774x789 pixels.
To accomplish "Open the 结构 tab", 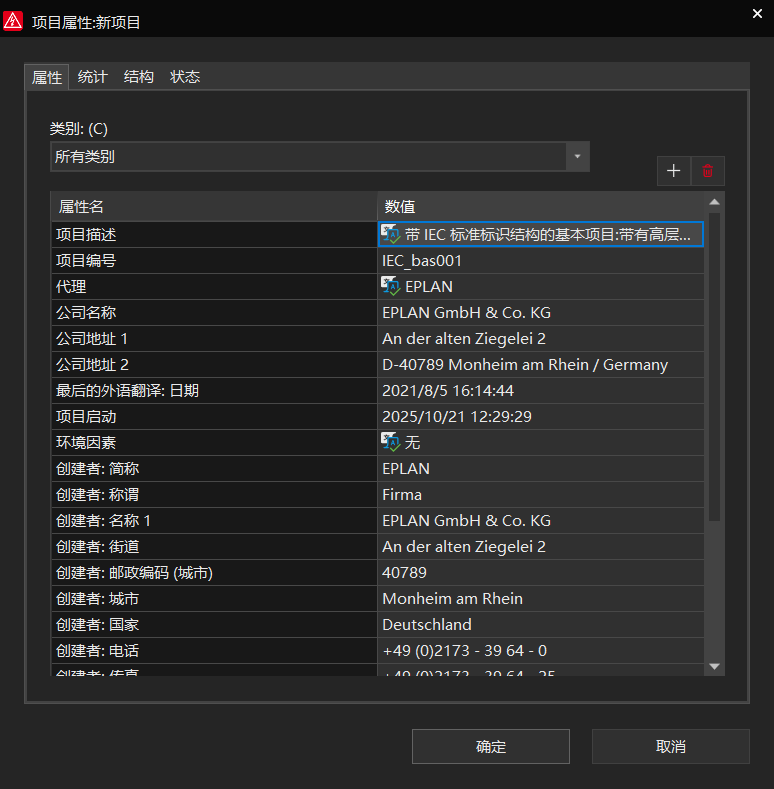I will [138, 77].
